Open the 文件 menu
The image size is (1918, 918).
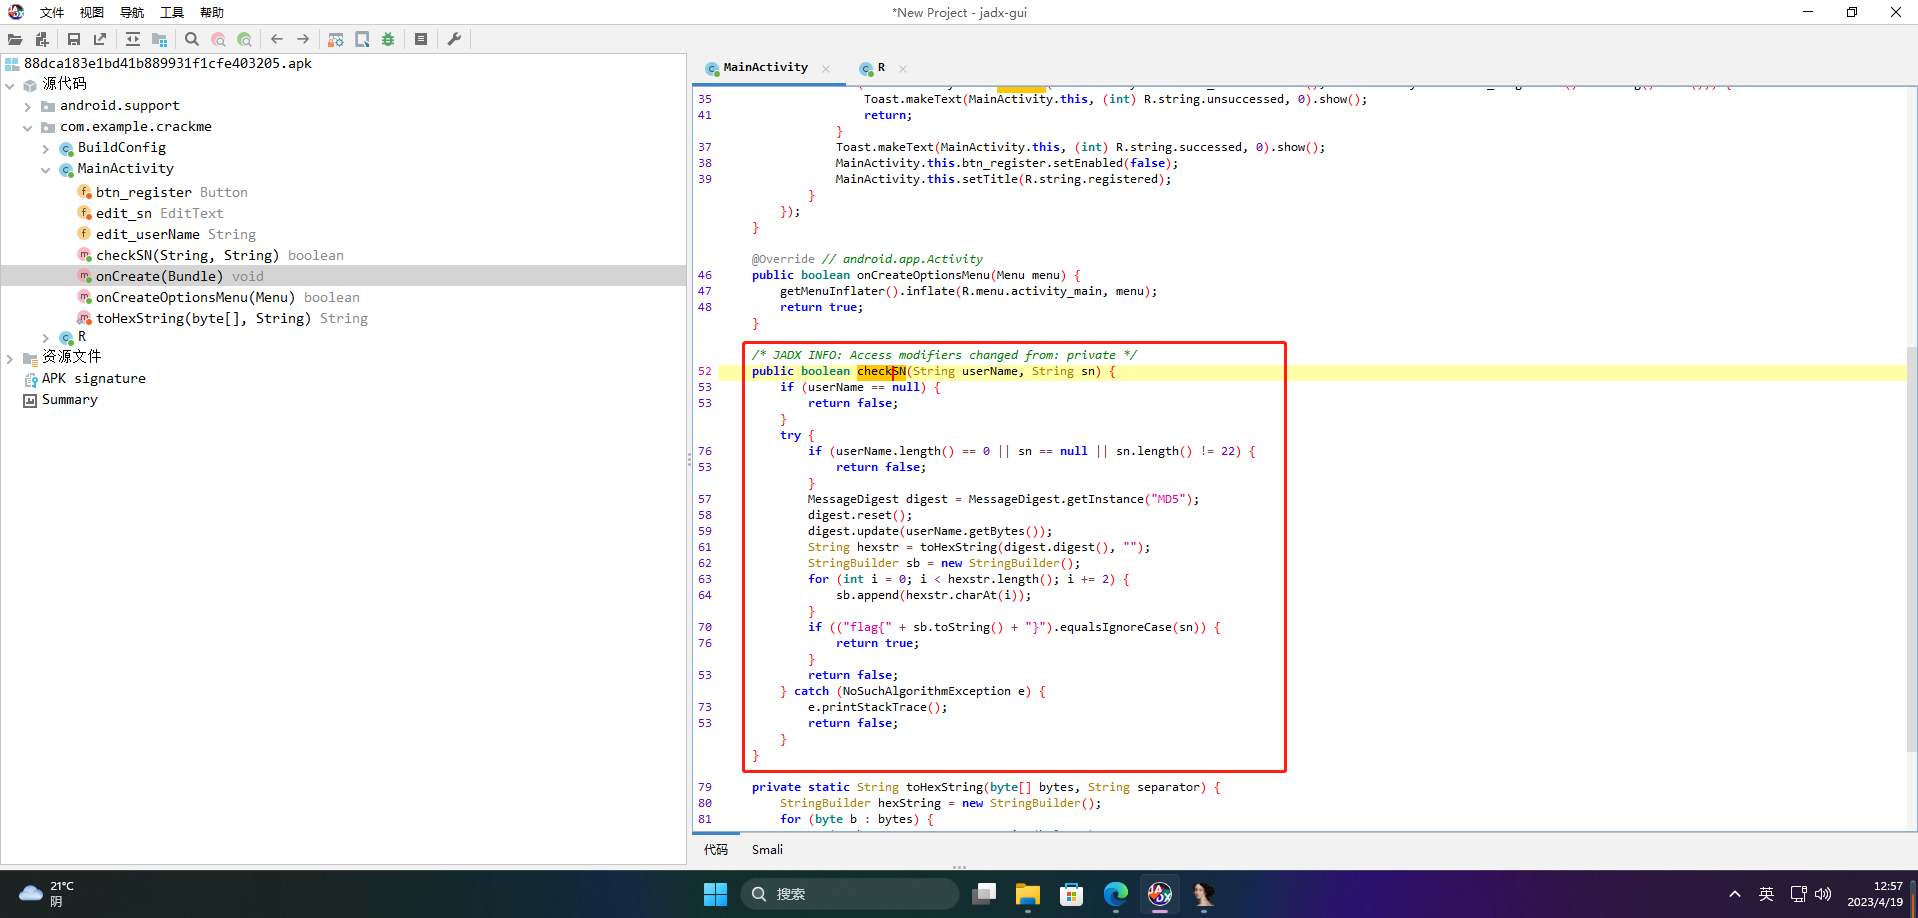(52, 12)
